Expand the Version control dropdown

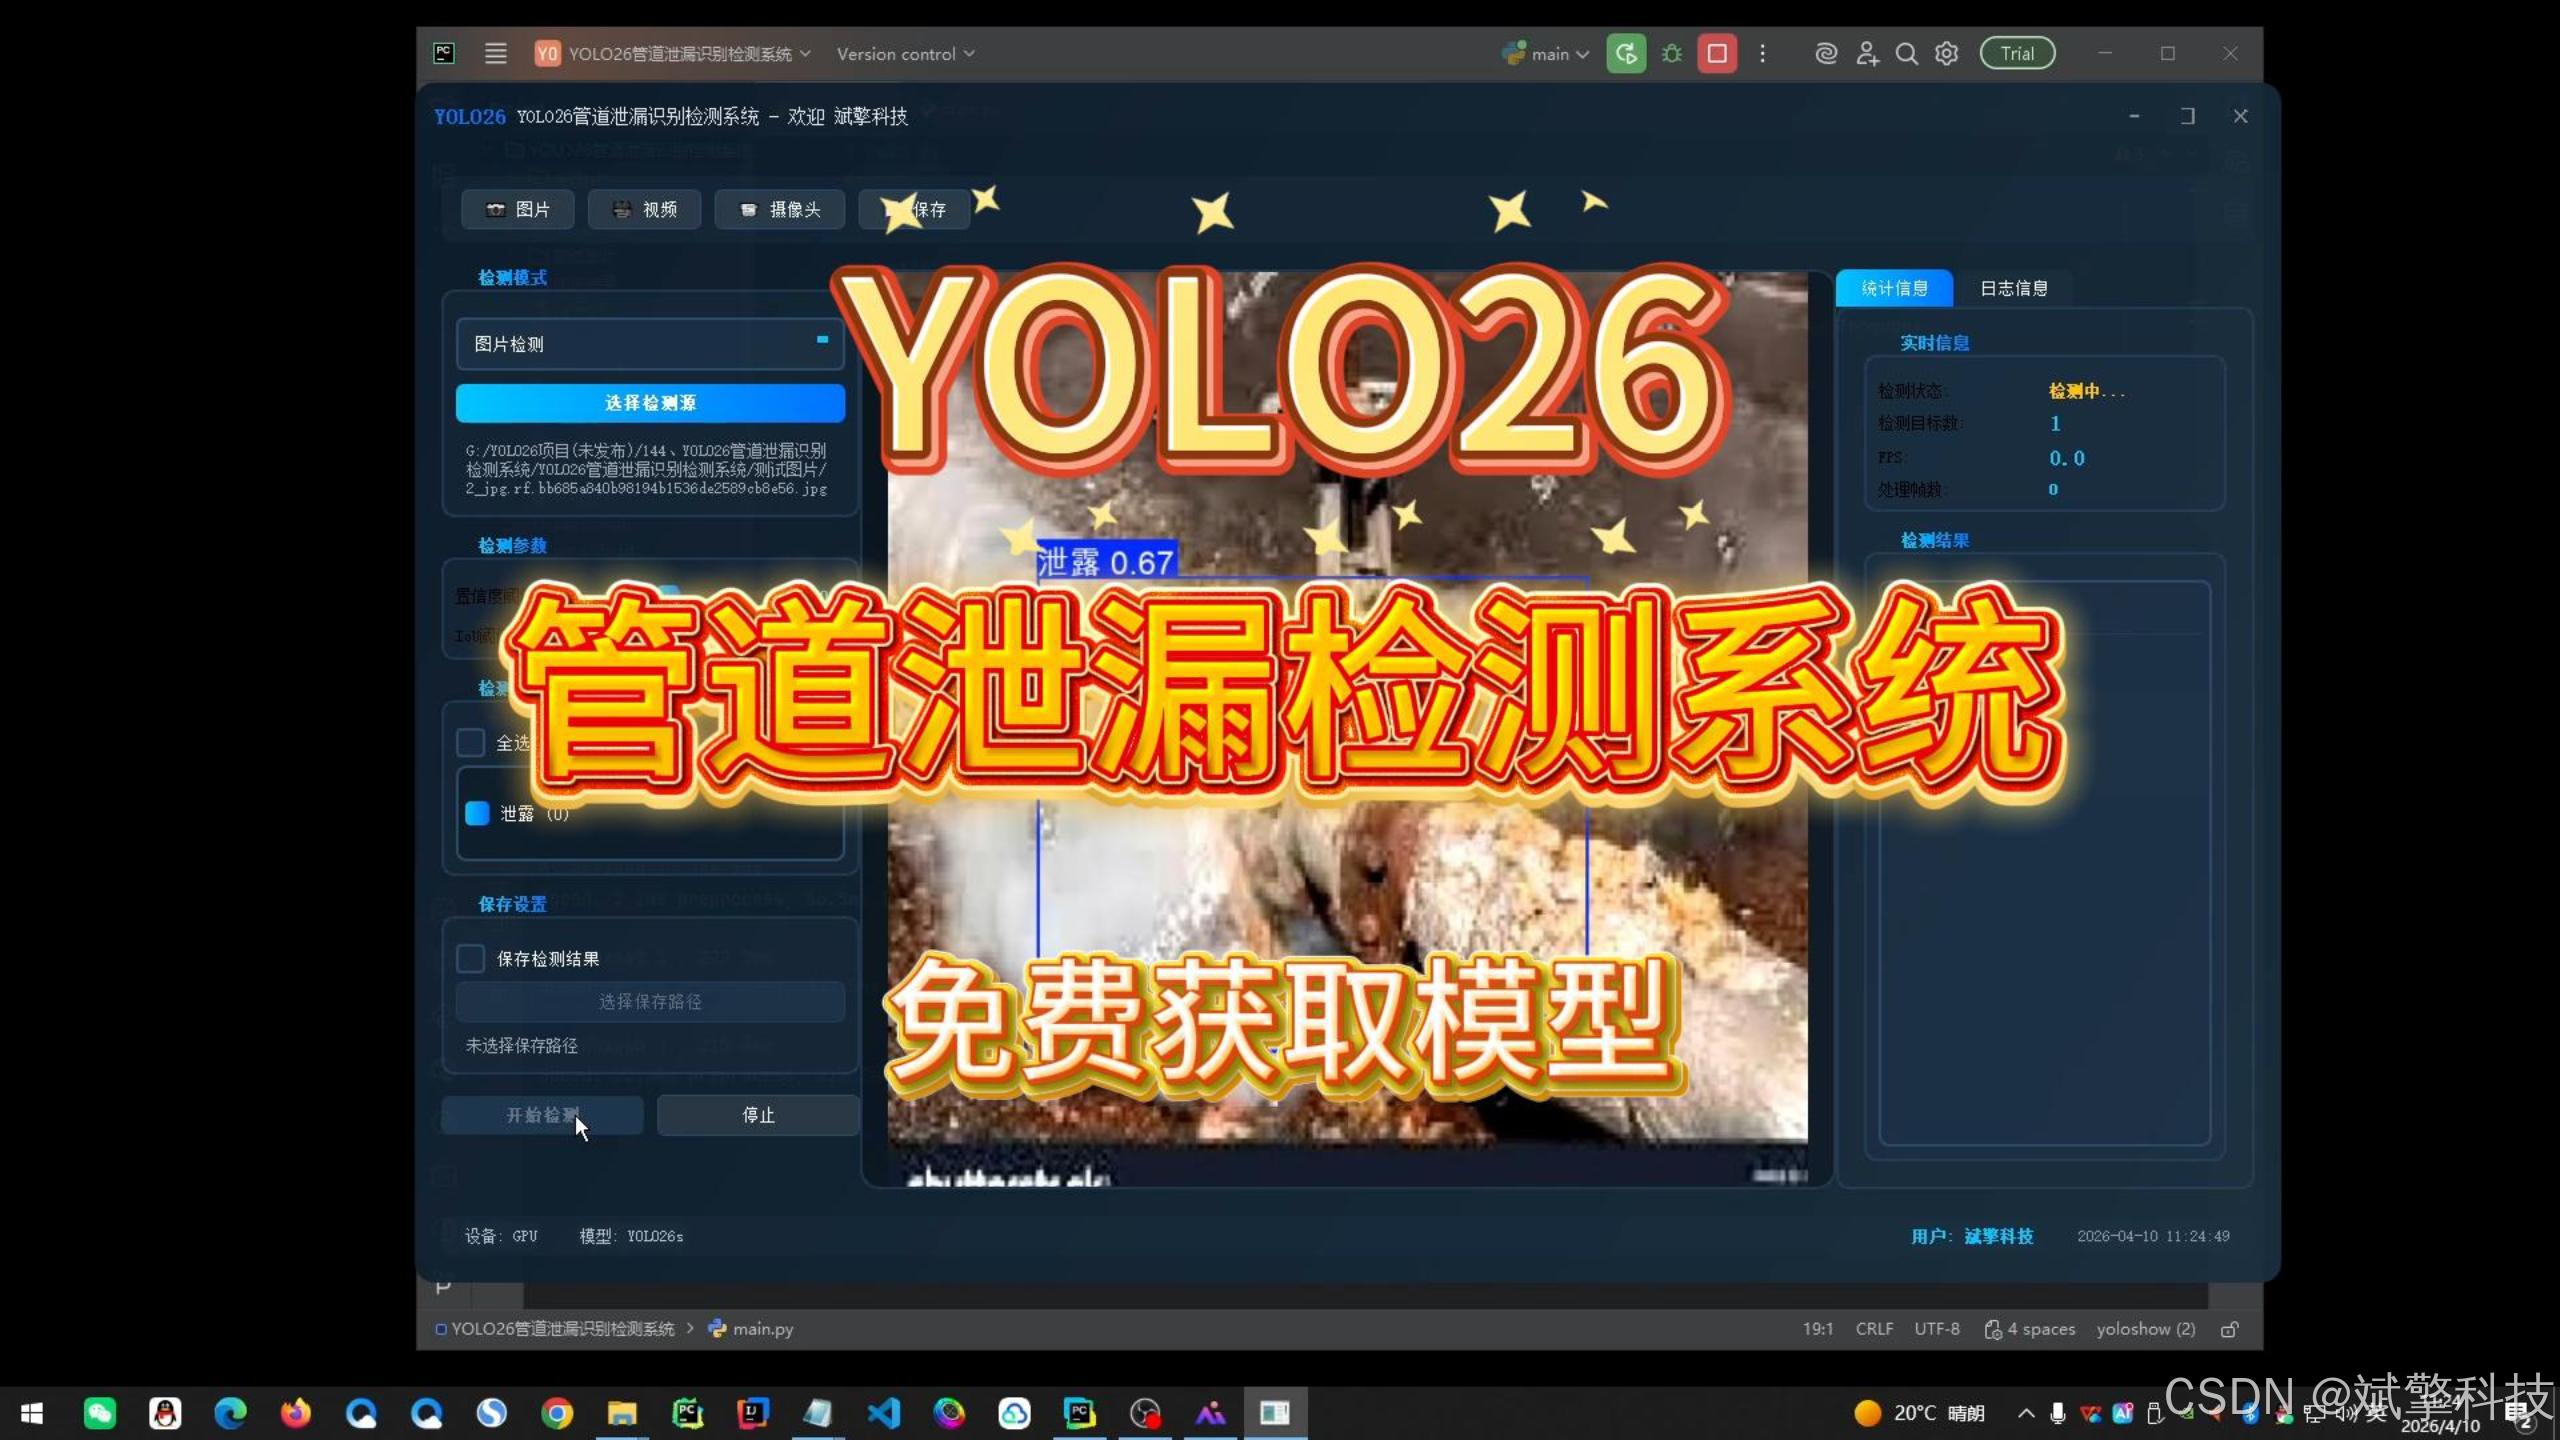click(x=905, y=54)
